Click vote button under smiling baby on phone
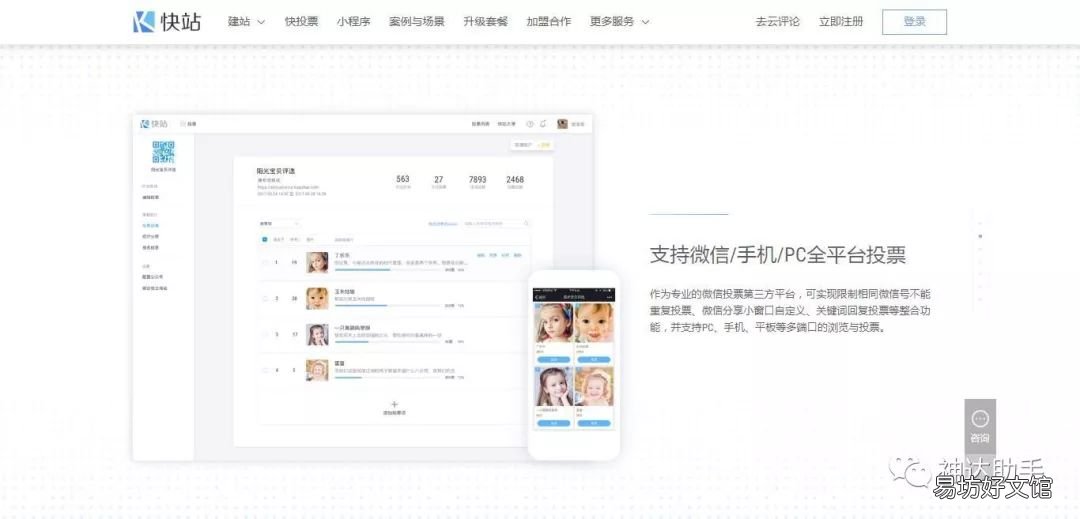The height and width of the screenshot is (519, 1080). click(x=594, y=359)
